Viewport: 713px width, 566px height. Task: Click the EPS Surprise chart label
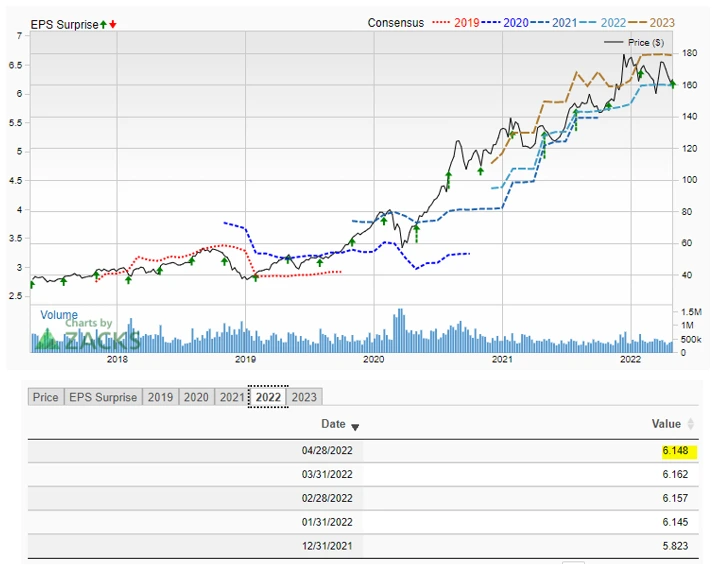point(64,25)
